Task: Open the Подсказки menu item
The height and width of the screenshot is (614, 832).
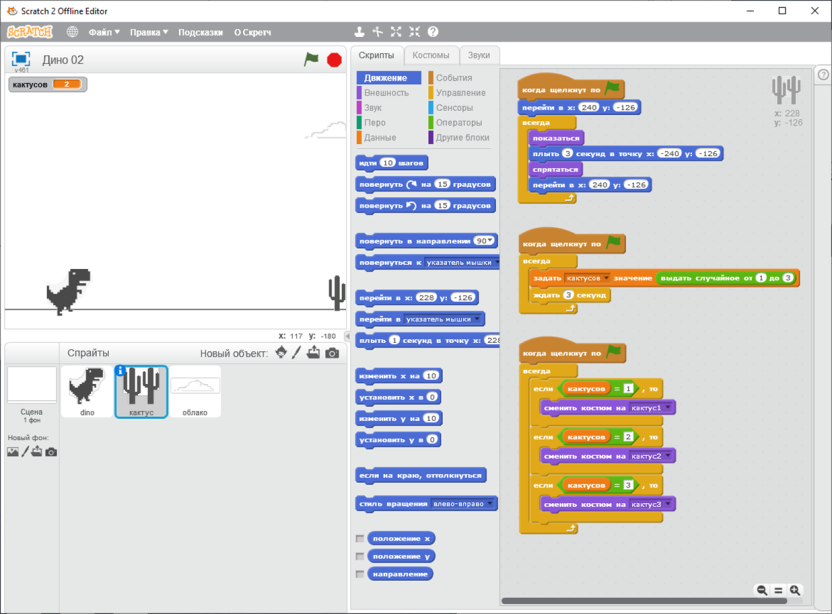Action: click(x=201, y=32)
